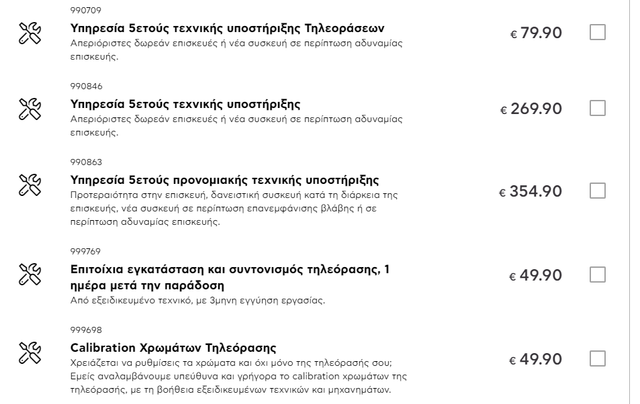This screenshot has width=640, height=404.
Task: Open 'Υπηρεσία 5ετούς τεχνικής υποστήριξης Τηλεοράσεων' title
Action: click(227, 28)
